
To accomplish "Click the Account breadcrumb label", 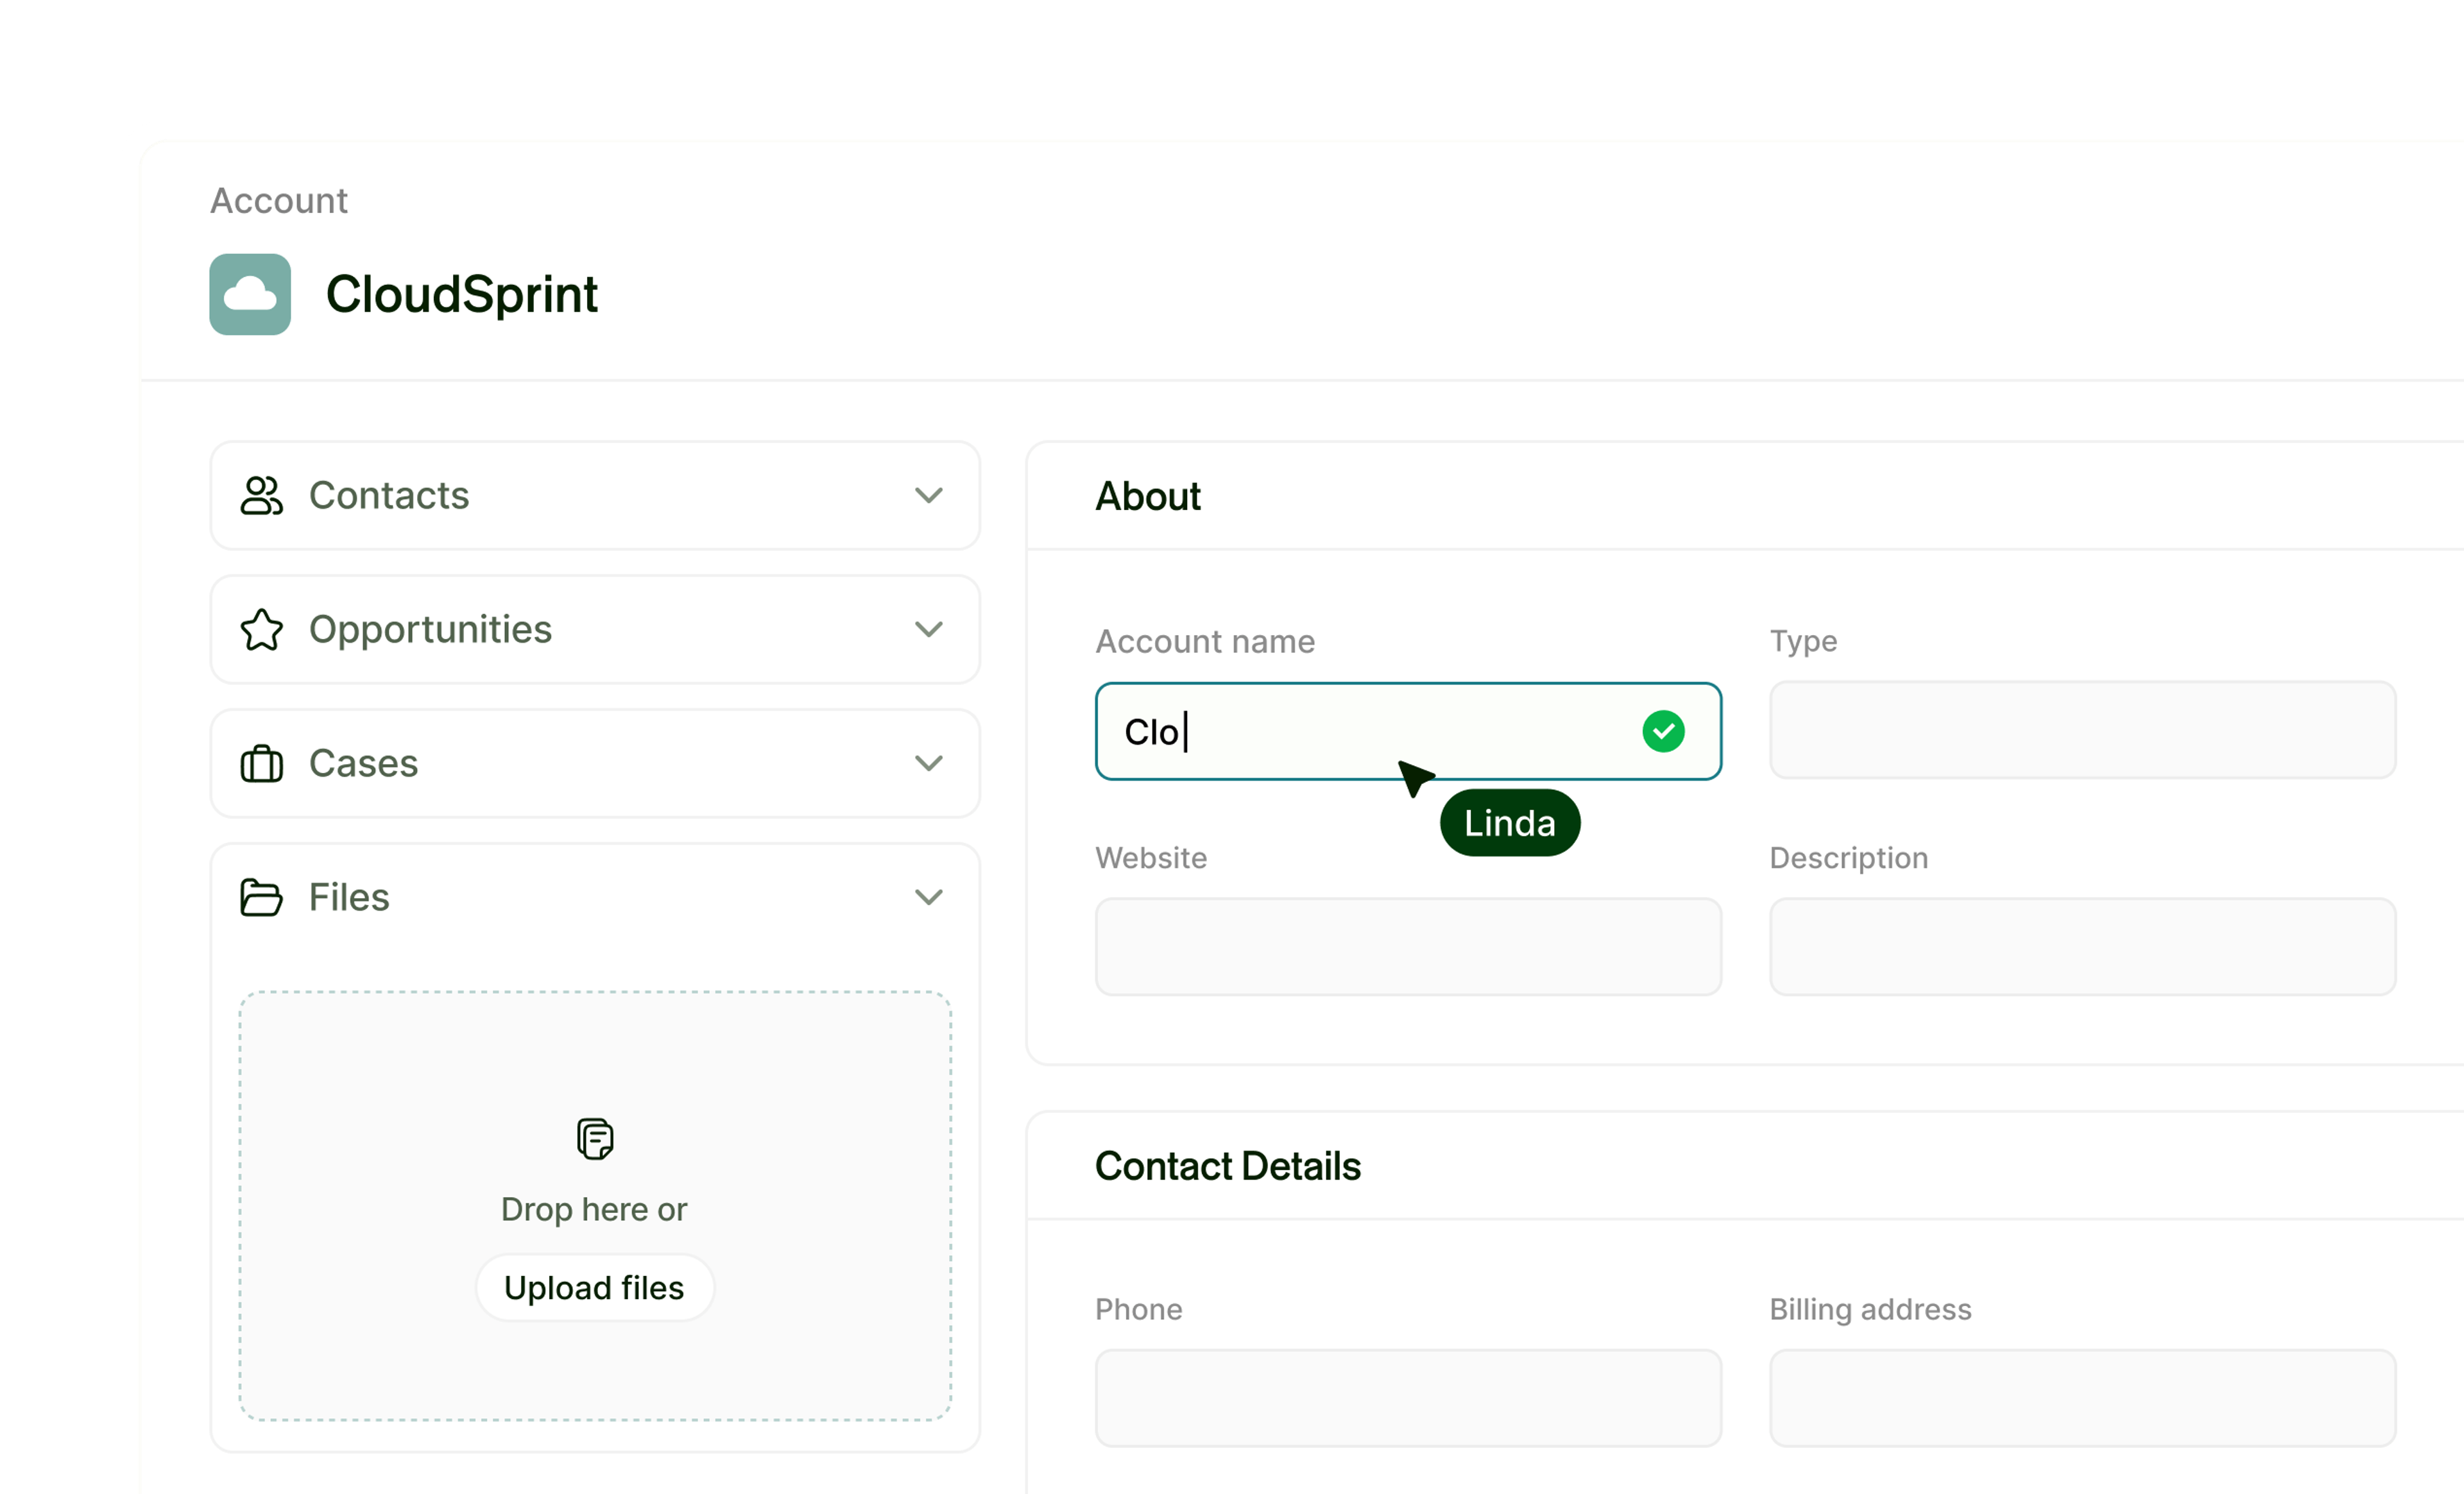I will [278, 201].
